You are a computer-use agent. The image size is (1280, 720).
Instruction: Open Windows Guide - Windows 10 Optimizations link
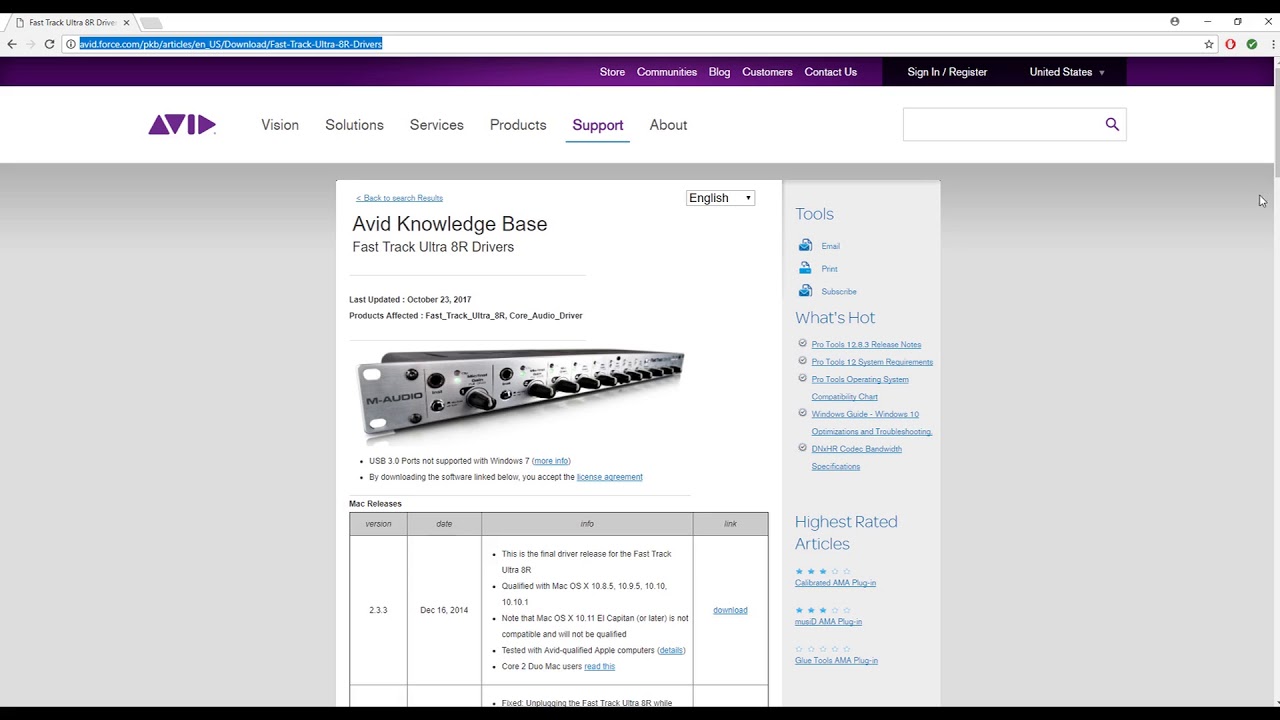click(872, 423)
